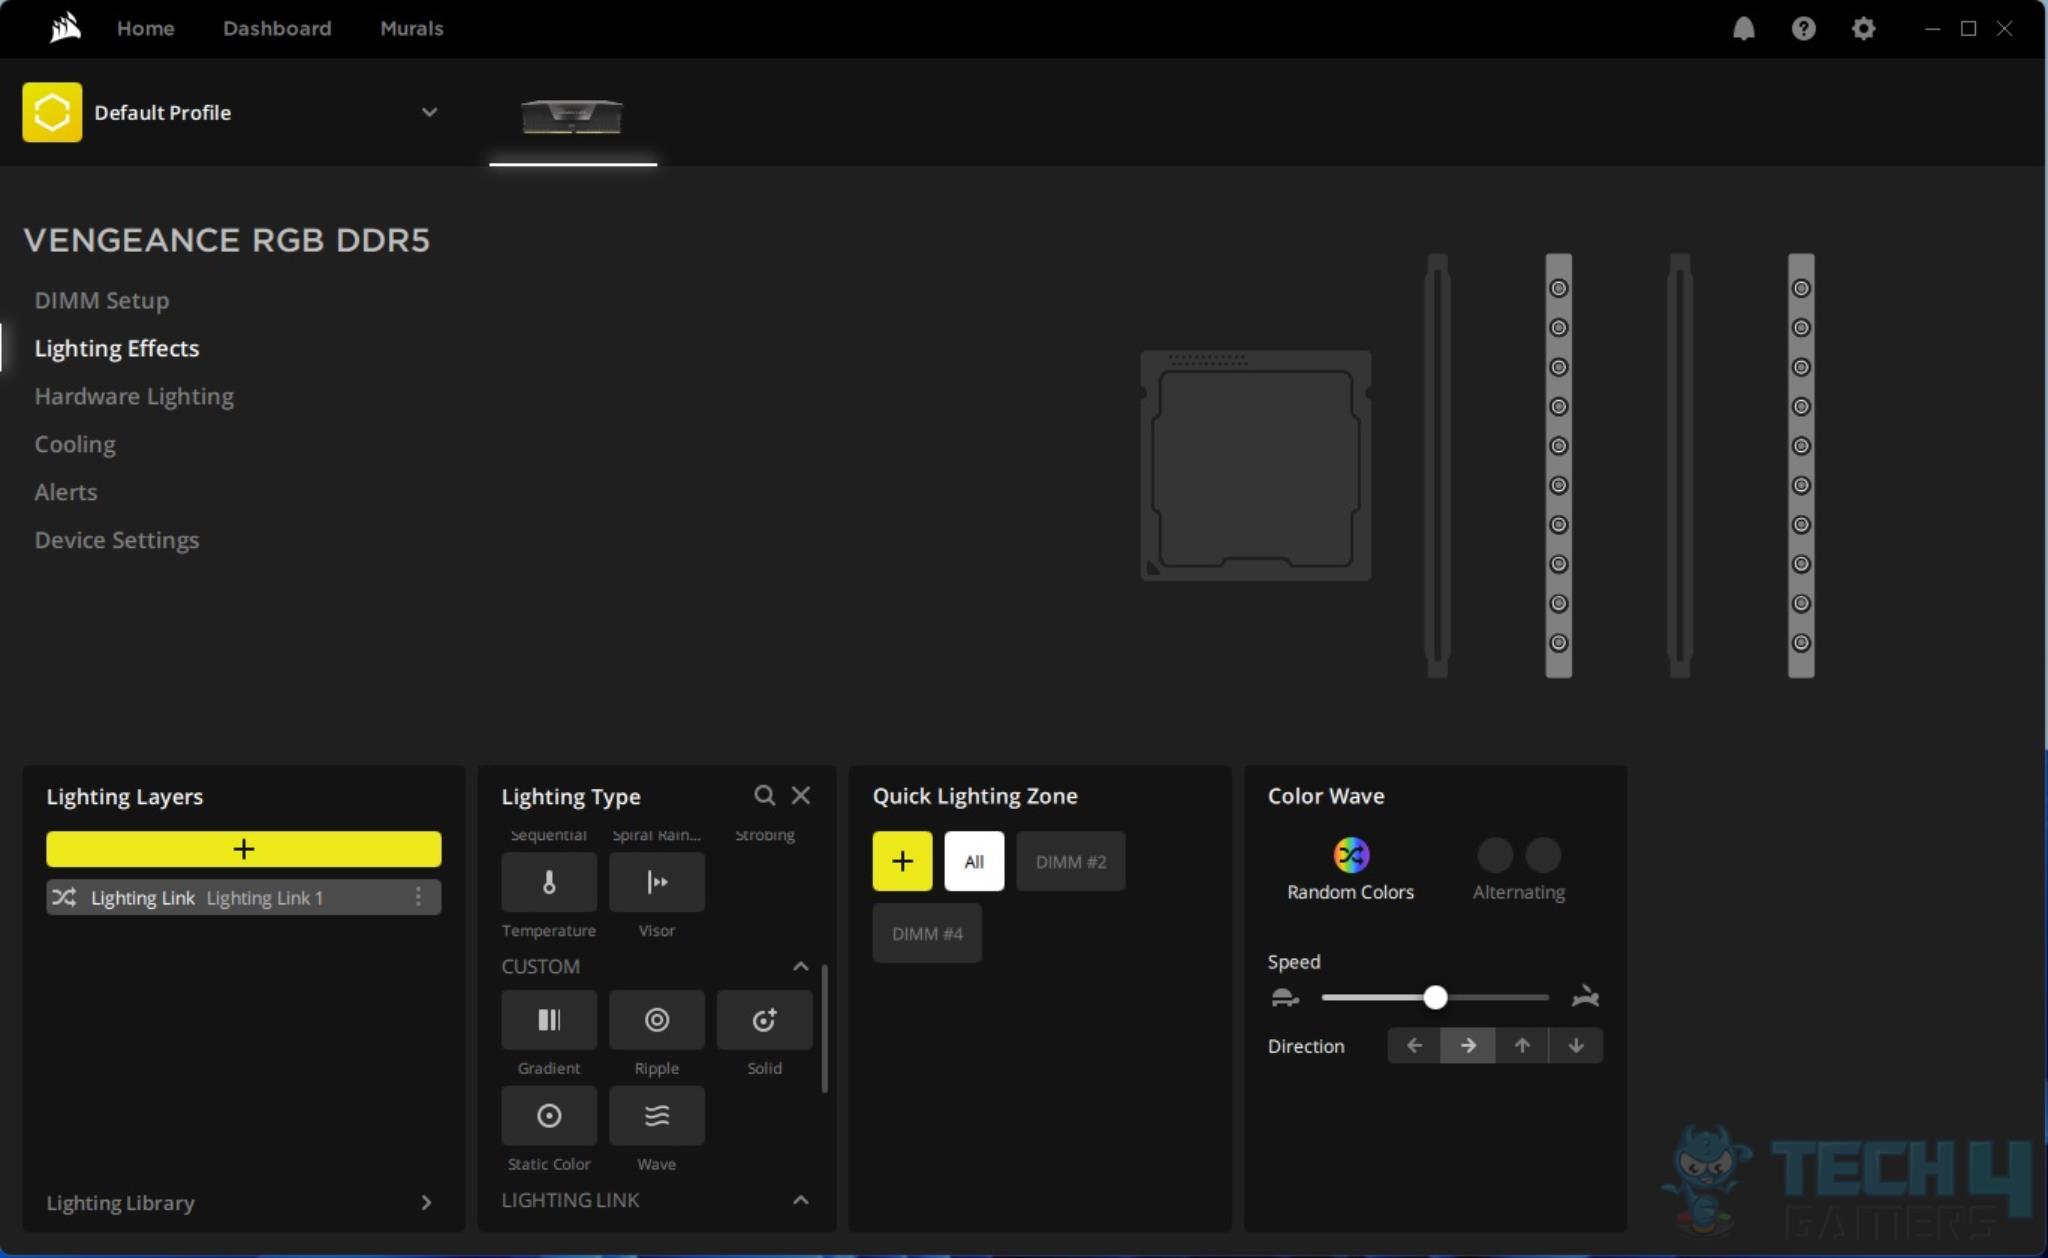Open Device Settings section

pos(117,540)
